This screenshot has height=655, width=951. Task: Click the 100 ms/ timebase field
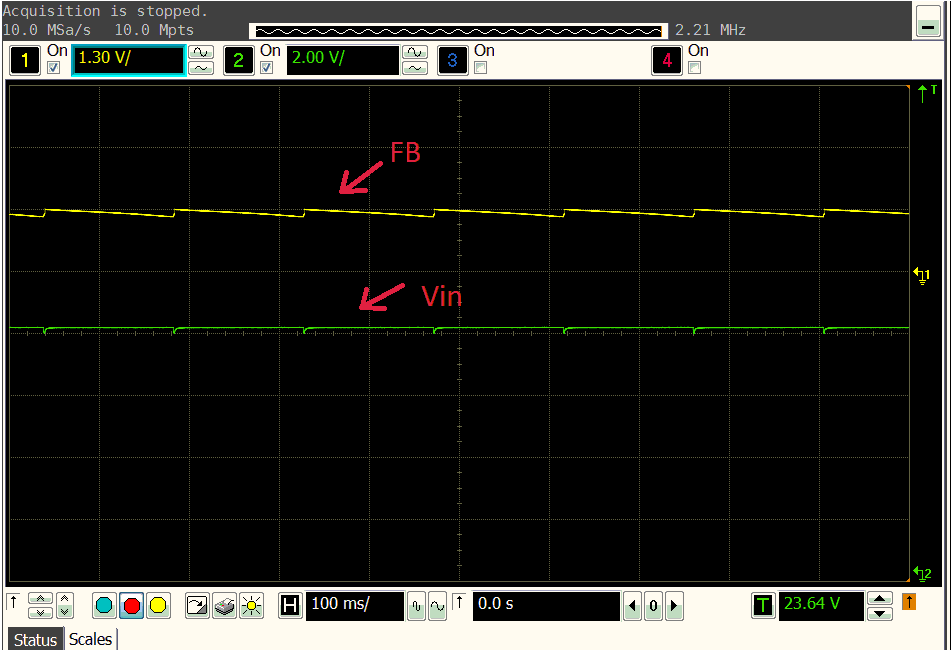click(355, 605)
